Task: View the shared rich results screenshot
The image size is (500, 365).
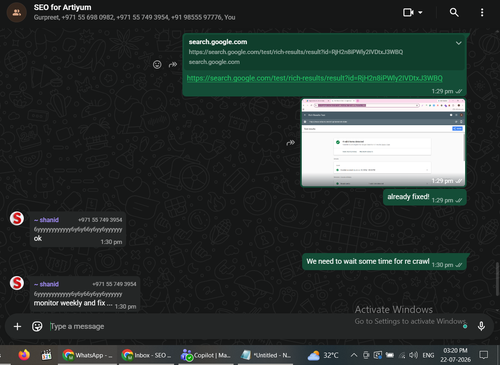Action: (x=383, y=142)
